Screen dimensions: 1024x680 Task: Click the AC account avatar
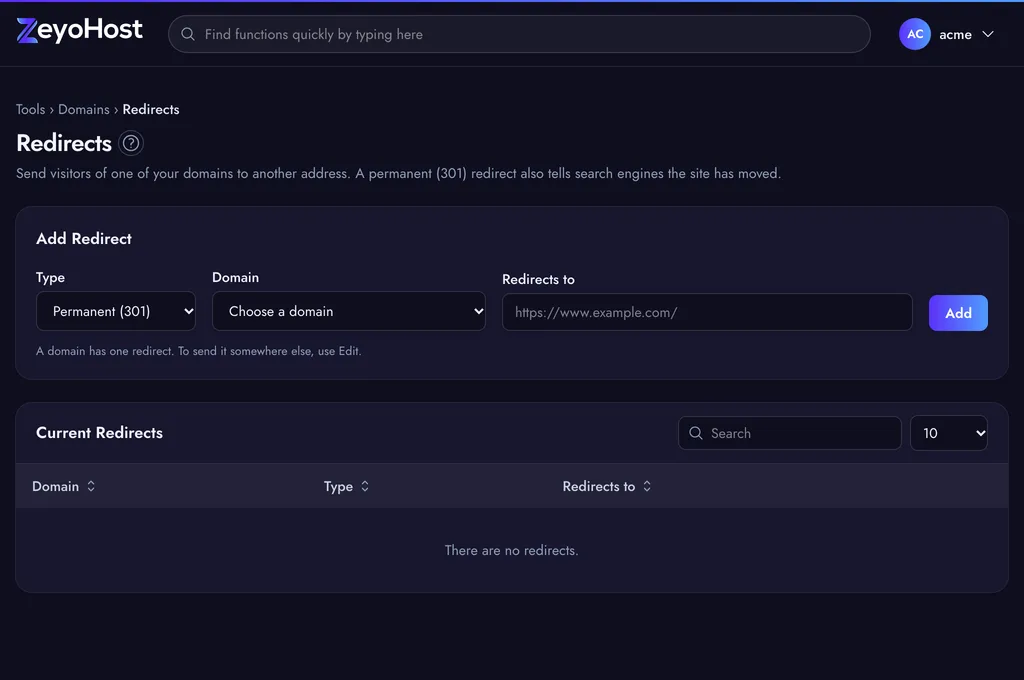click(914, 34)
